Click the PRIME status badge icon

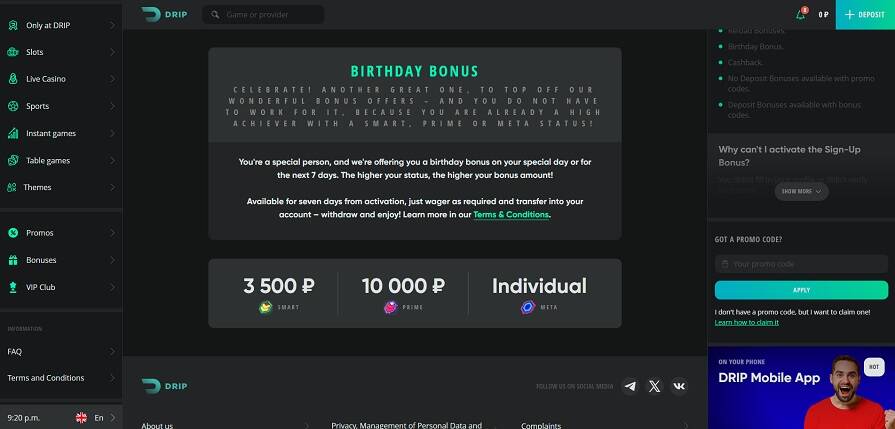[x=390, y=307]
